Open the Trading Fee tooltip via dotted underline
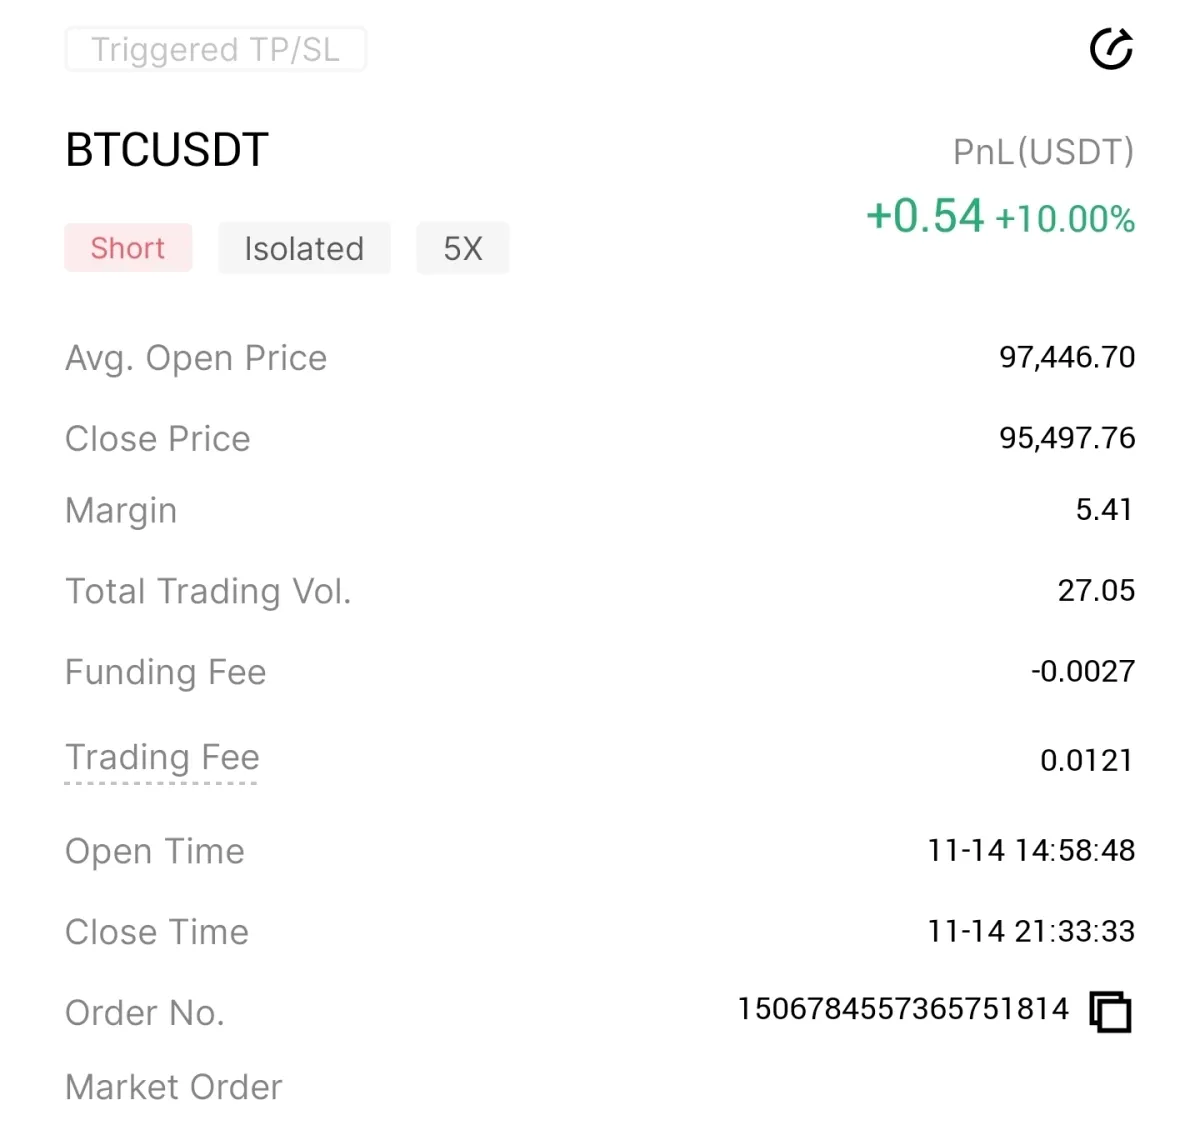Image resolution: width=1200 pixels, height=1140 pixels. point(162,758)
